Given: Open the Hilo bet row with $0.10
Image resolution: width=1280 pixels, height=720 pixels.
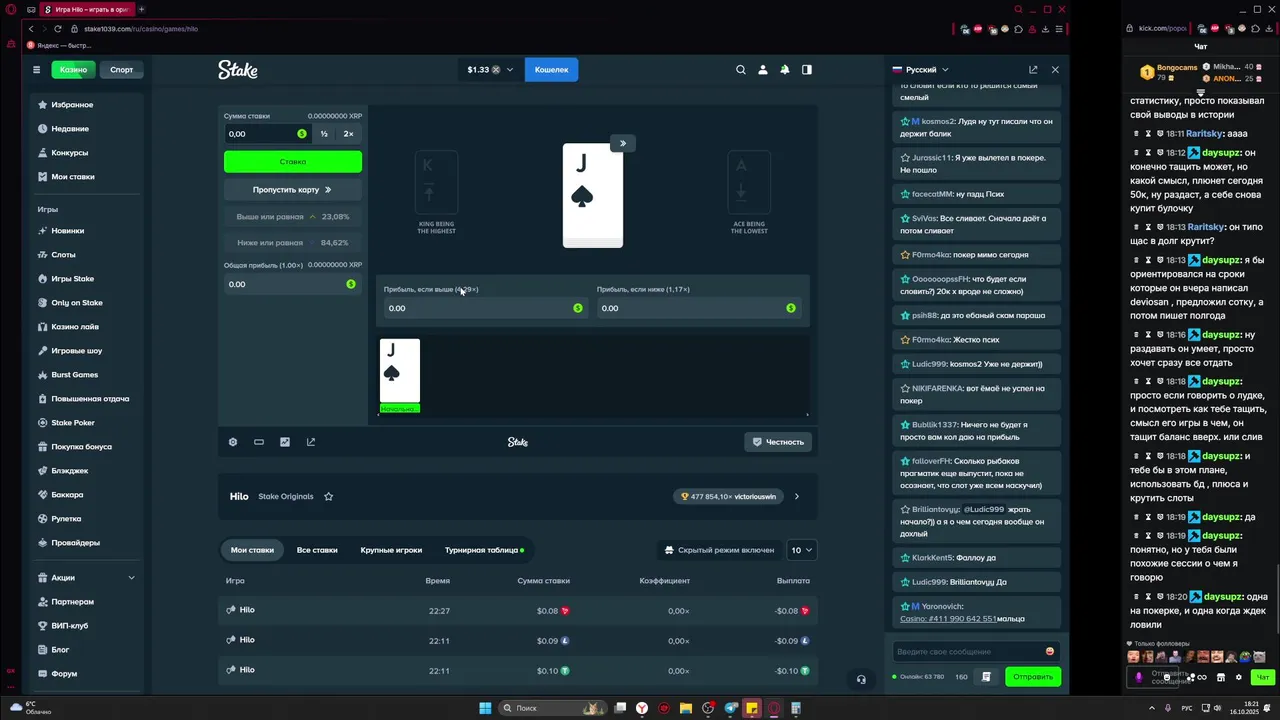Looking at the screenshot, I should pos(518,670).
